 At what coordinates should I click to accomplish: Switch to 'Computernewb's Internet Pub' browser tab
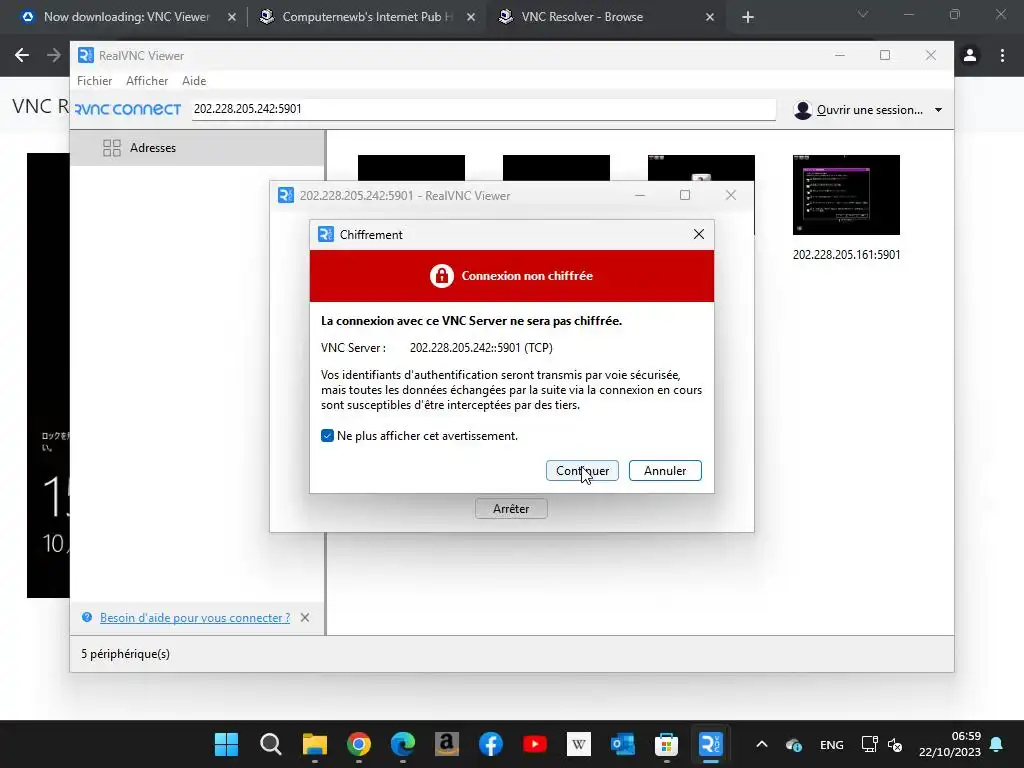(366, 17)
